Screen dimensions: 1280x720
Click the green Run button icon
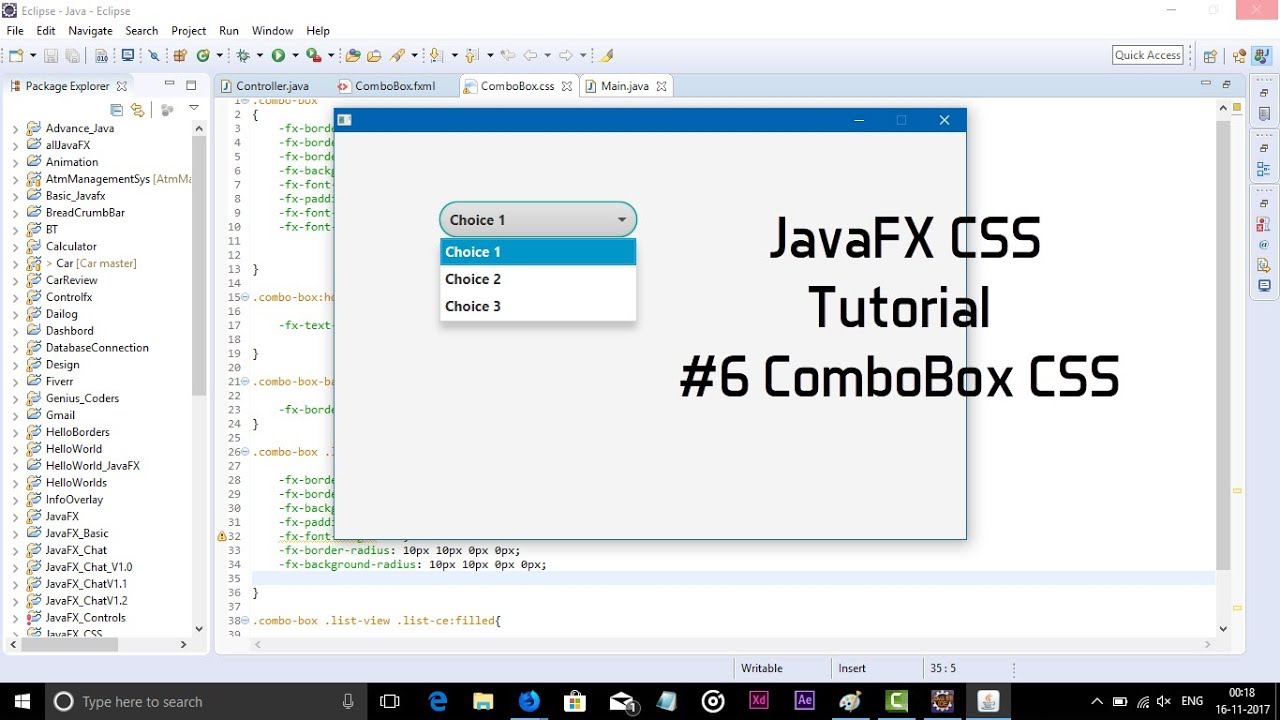coord(278,56)
